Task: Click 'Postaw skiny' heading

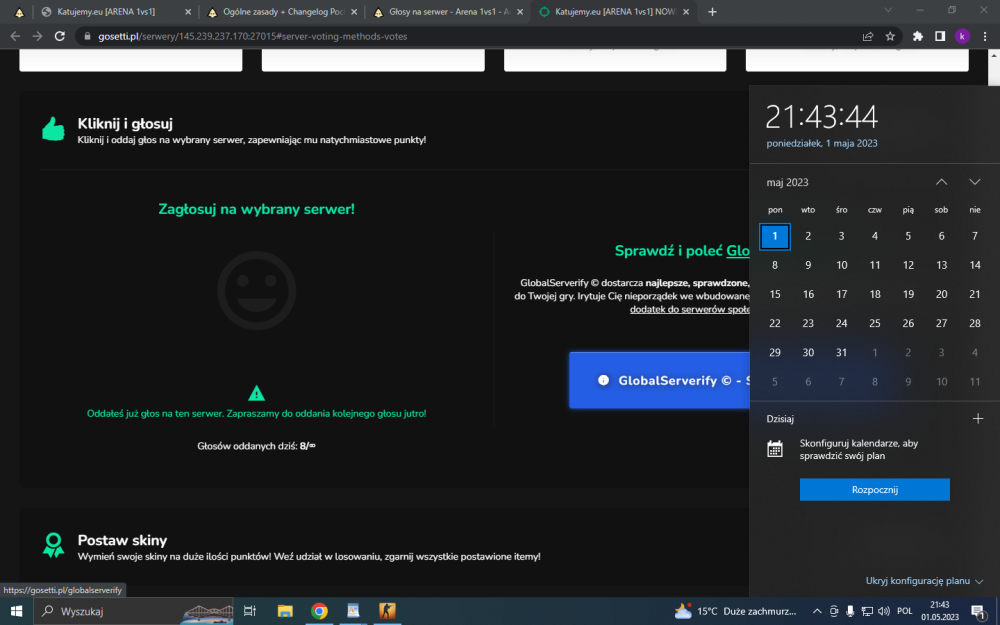Action: pyautogui.click(x=122, y=540)
